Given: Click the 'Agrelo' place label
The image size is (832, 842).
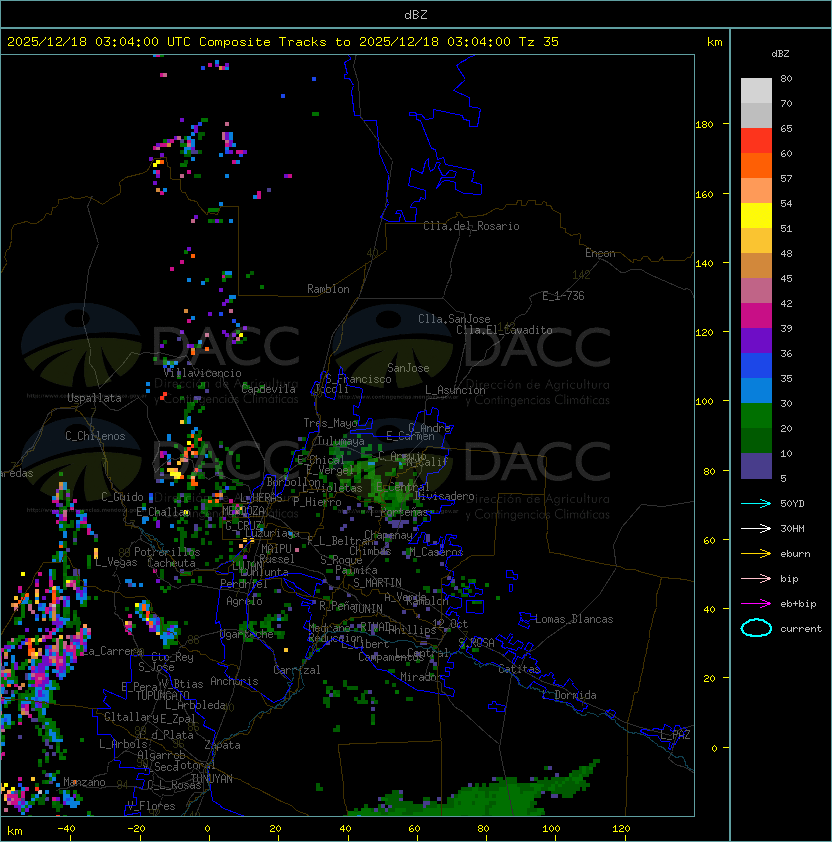Looking at the screenshot, I should coord(244,601).
